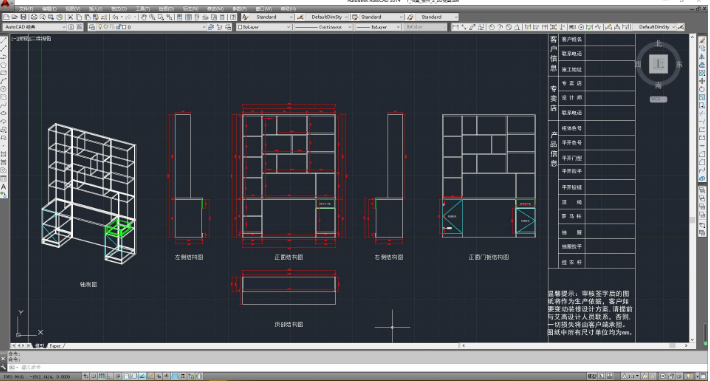Click 北 on the ViewCube compass
Screen dimensions: 710x381
[x=658, y=43]
